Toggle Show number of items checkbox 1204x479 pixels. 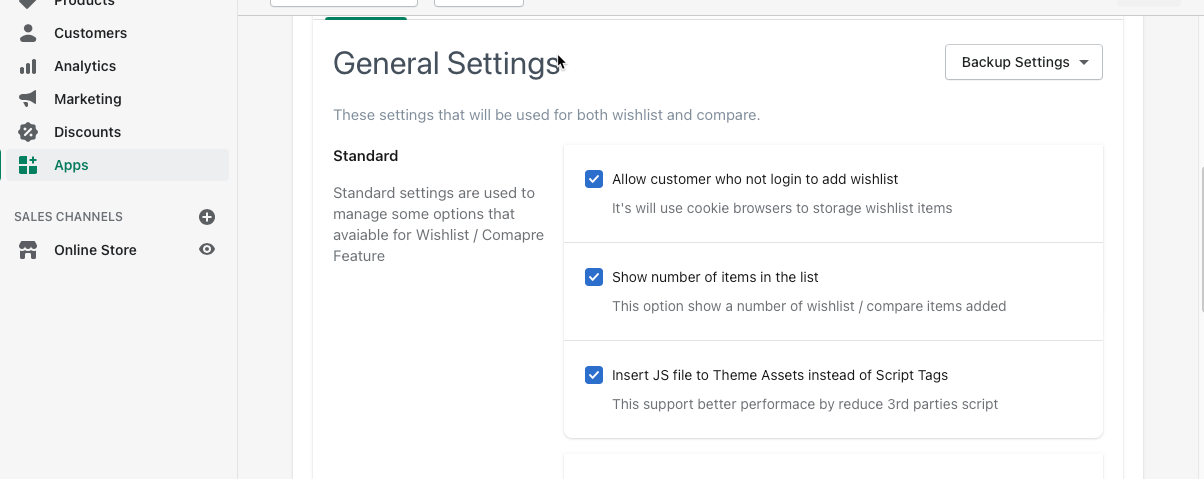594,277
